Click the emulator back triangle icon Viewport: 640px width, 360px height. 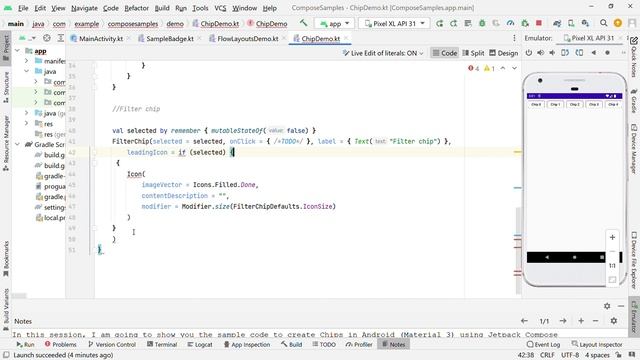(594, 53)
